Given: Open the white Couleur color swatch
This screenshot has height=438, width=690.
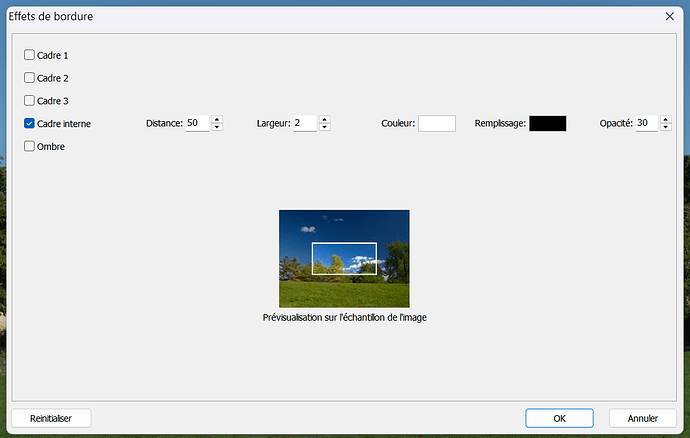Looking at the screenshot, I should [x=437, y=123].
